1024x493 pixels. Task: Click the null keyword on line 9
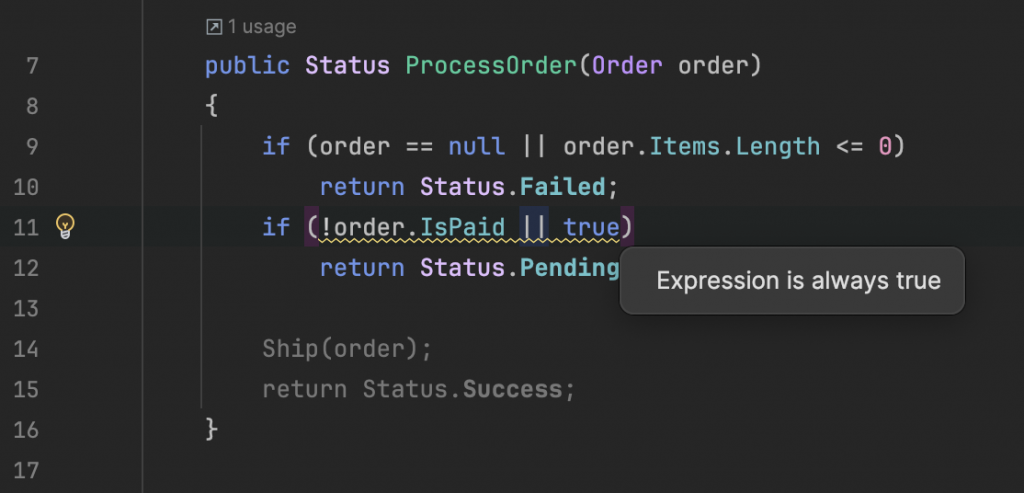click(477, 146)
